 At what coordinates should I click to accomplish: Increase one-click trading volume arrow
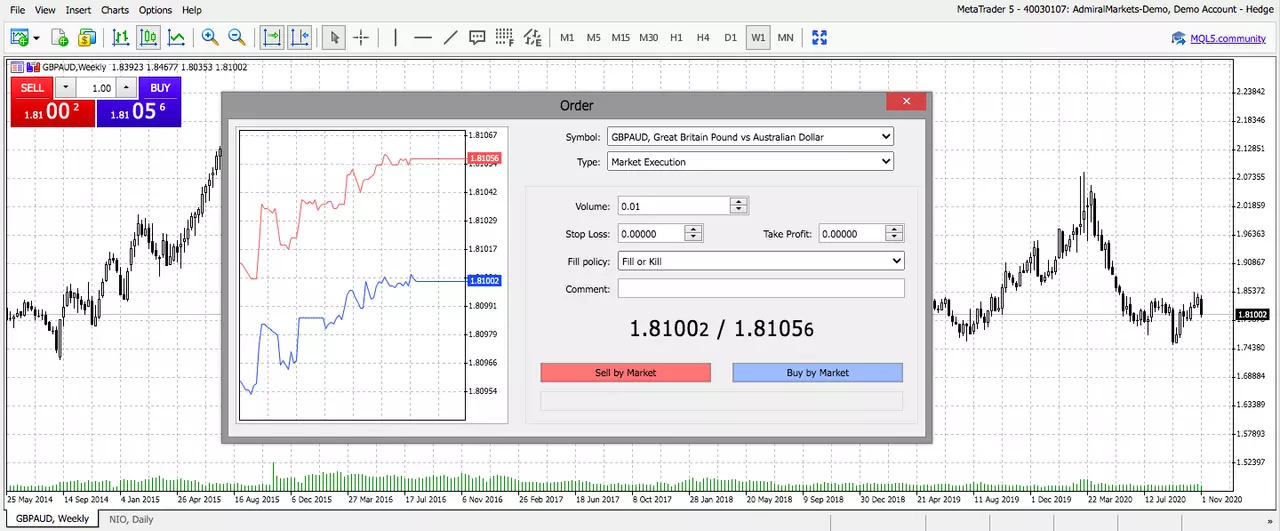click(126, 88)
